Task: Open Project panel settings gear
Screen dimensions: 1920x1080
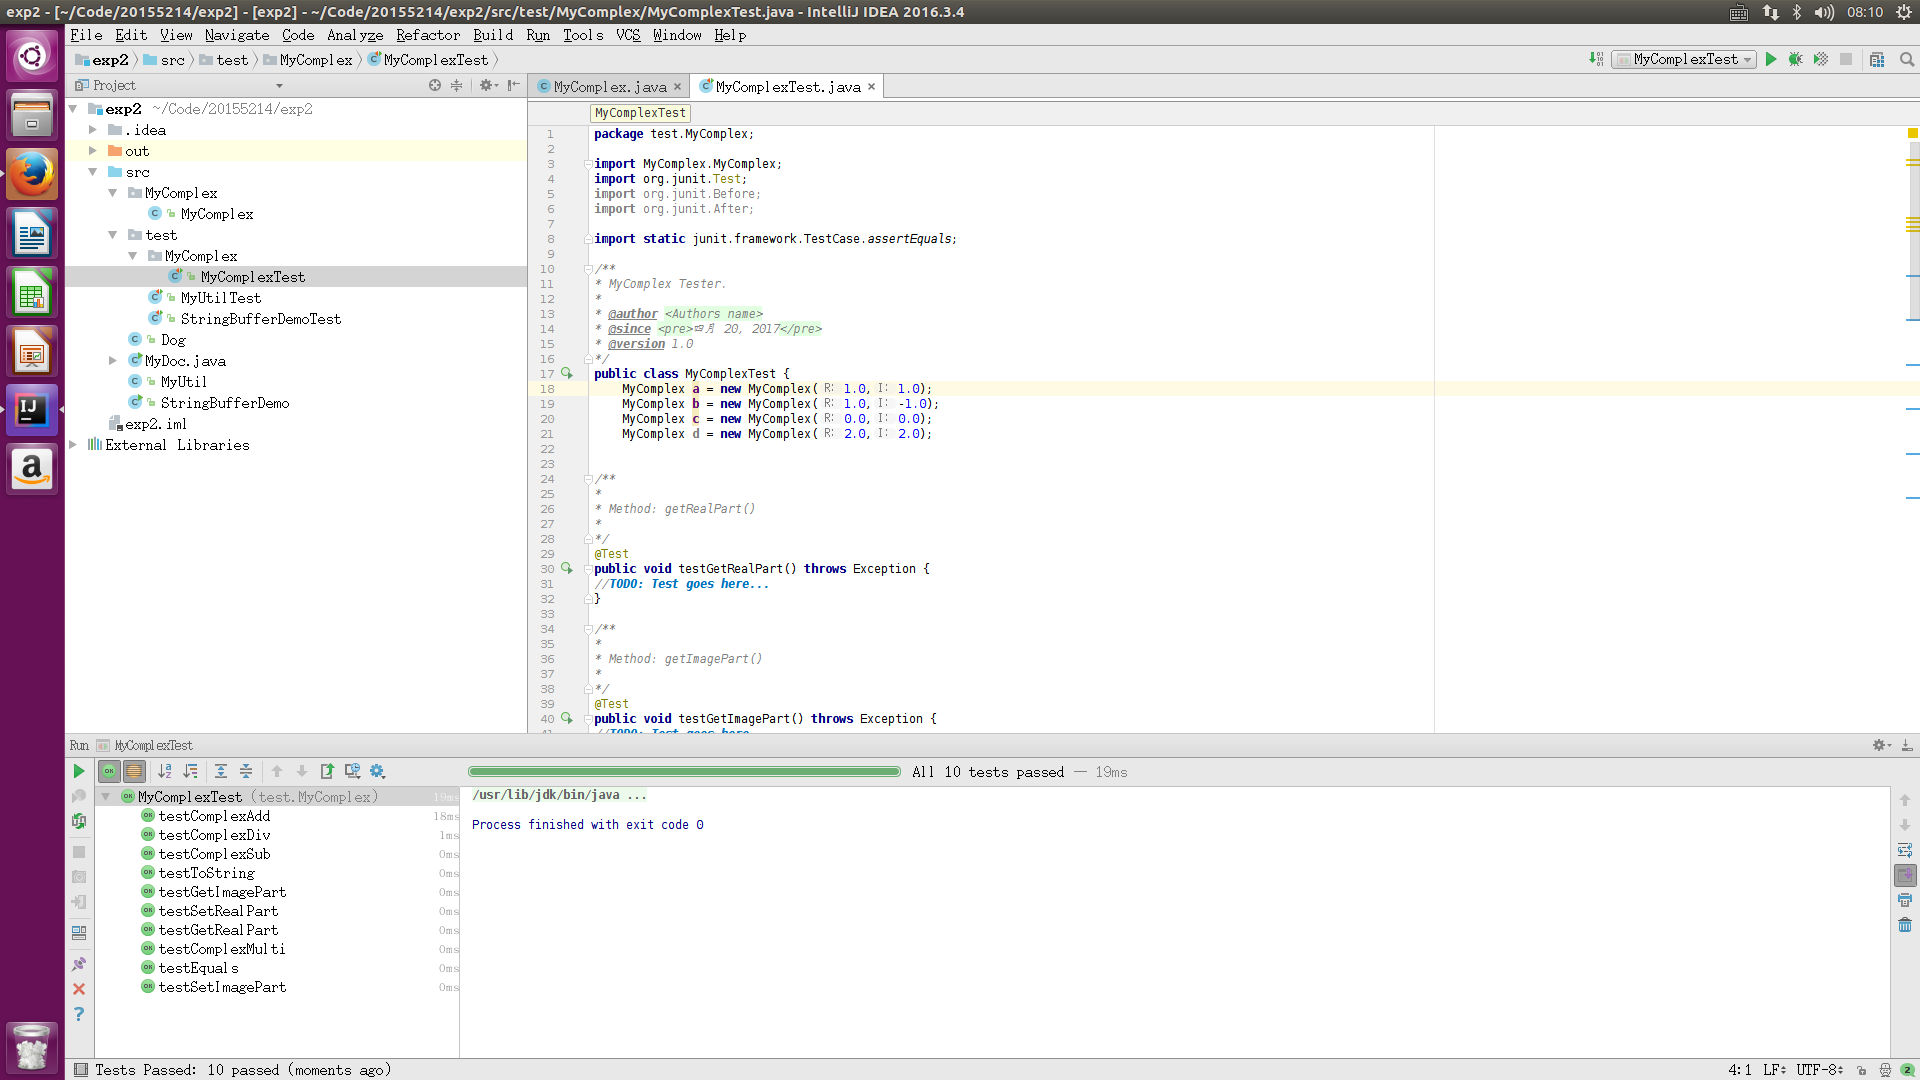Action: (x=488, y=86)
